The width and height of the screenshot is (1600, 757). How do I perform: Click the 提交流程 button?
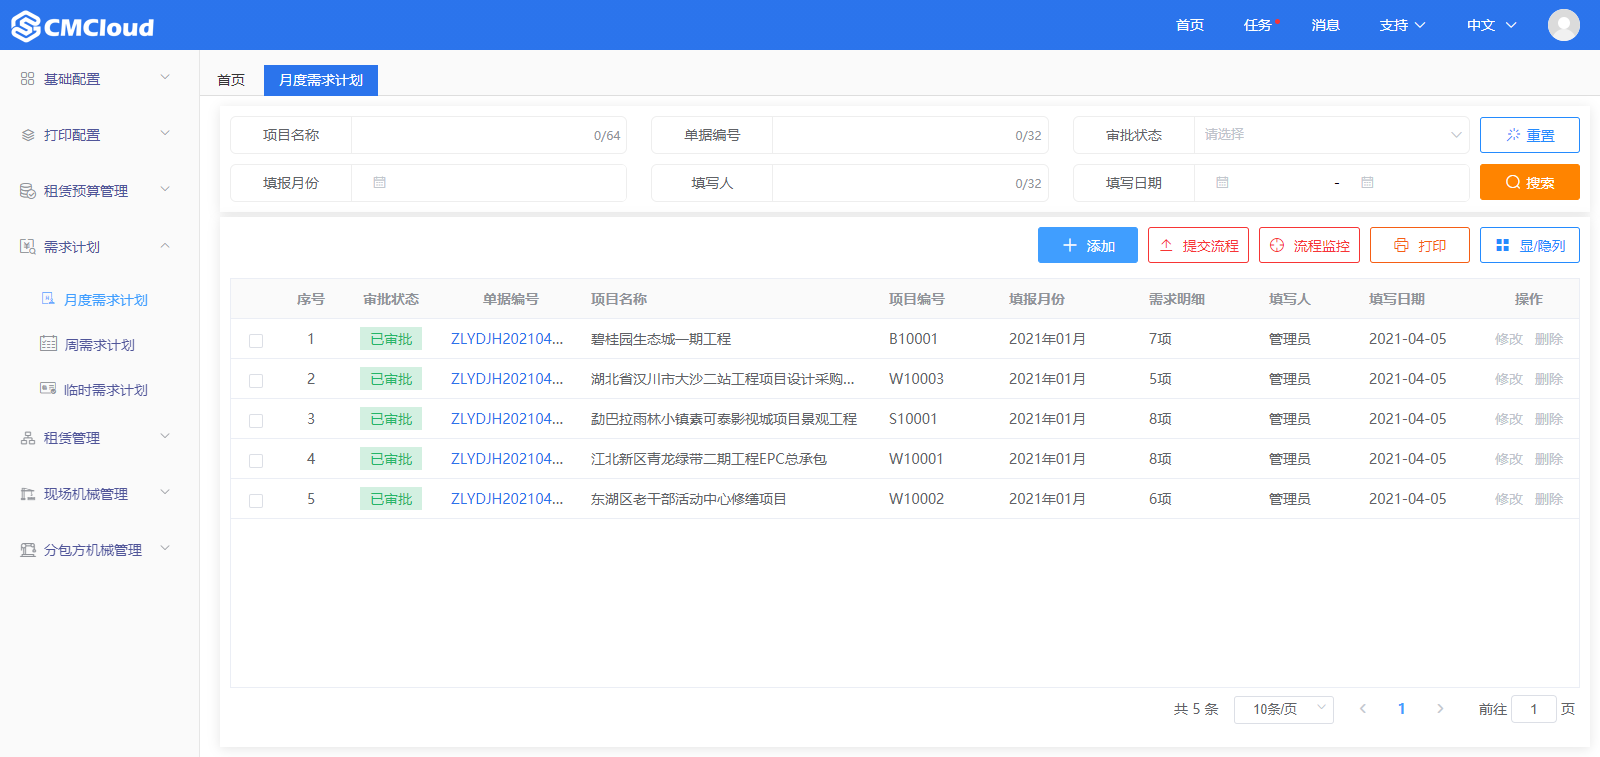1199,245
